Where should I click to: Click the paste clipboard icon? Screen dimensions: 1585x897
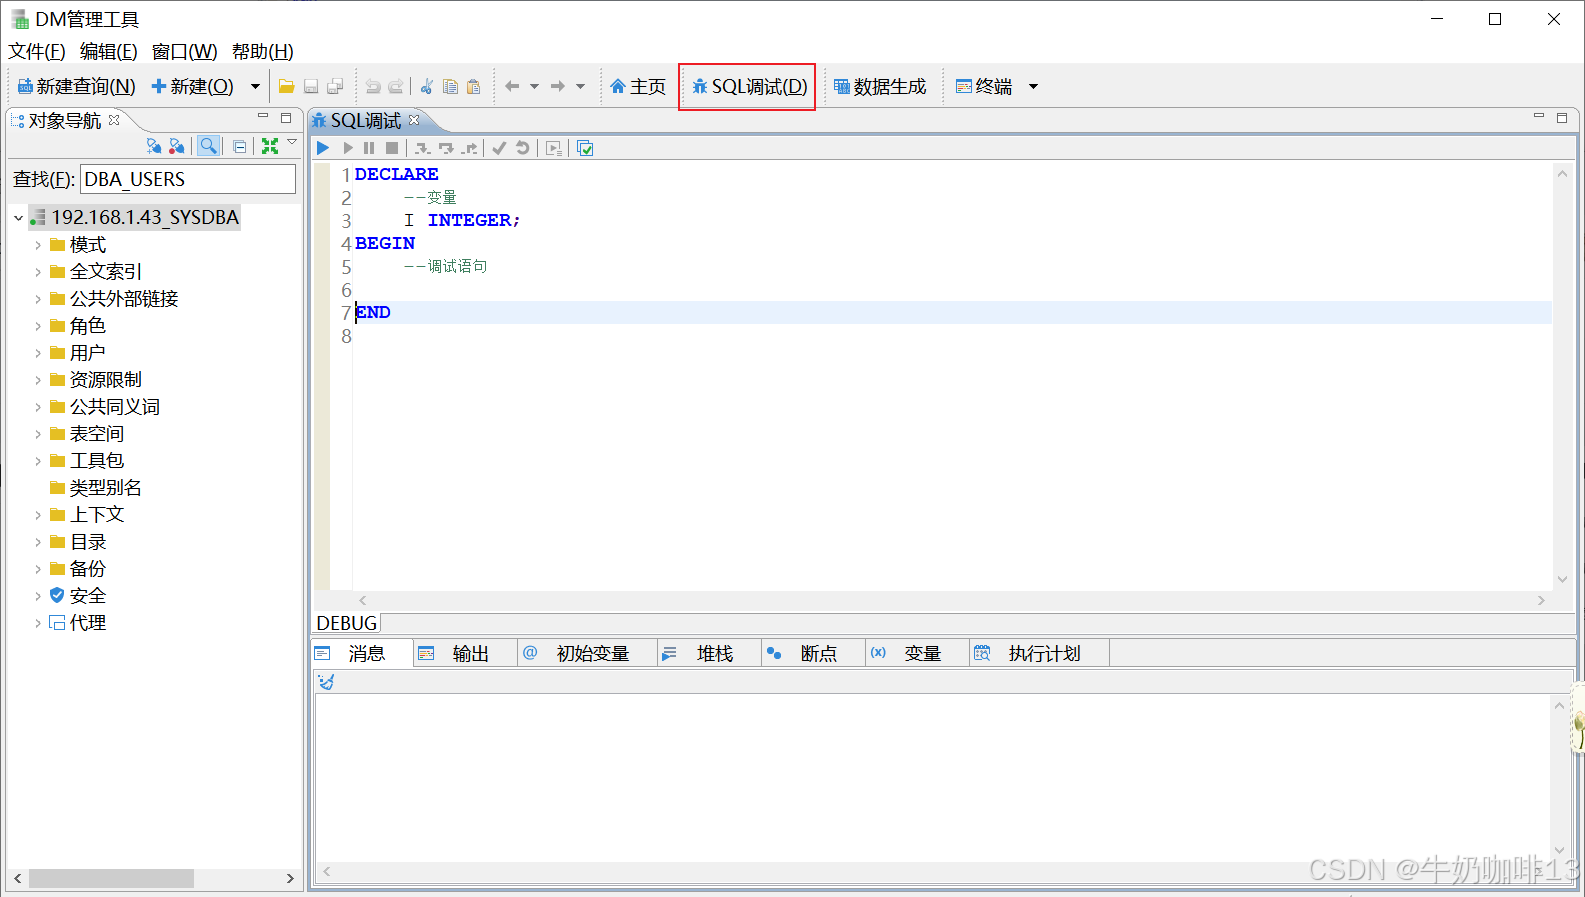[x=474, y=87]
